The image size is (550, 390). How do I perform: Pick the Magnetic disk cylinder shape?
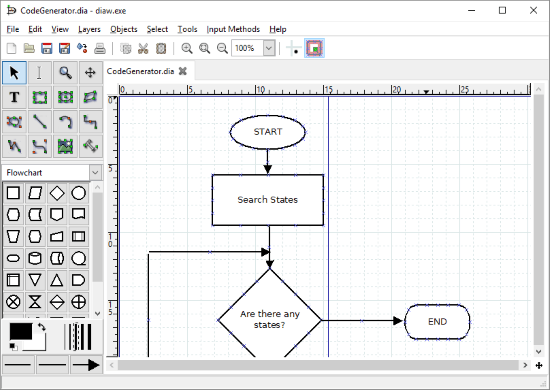[x=35, y=258]
